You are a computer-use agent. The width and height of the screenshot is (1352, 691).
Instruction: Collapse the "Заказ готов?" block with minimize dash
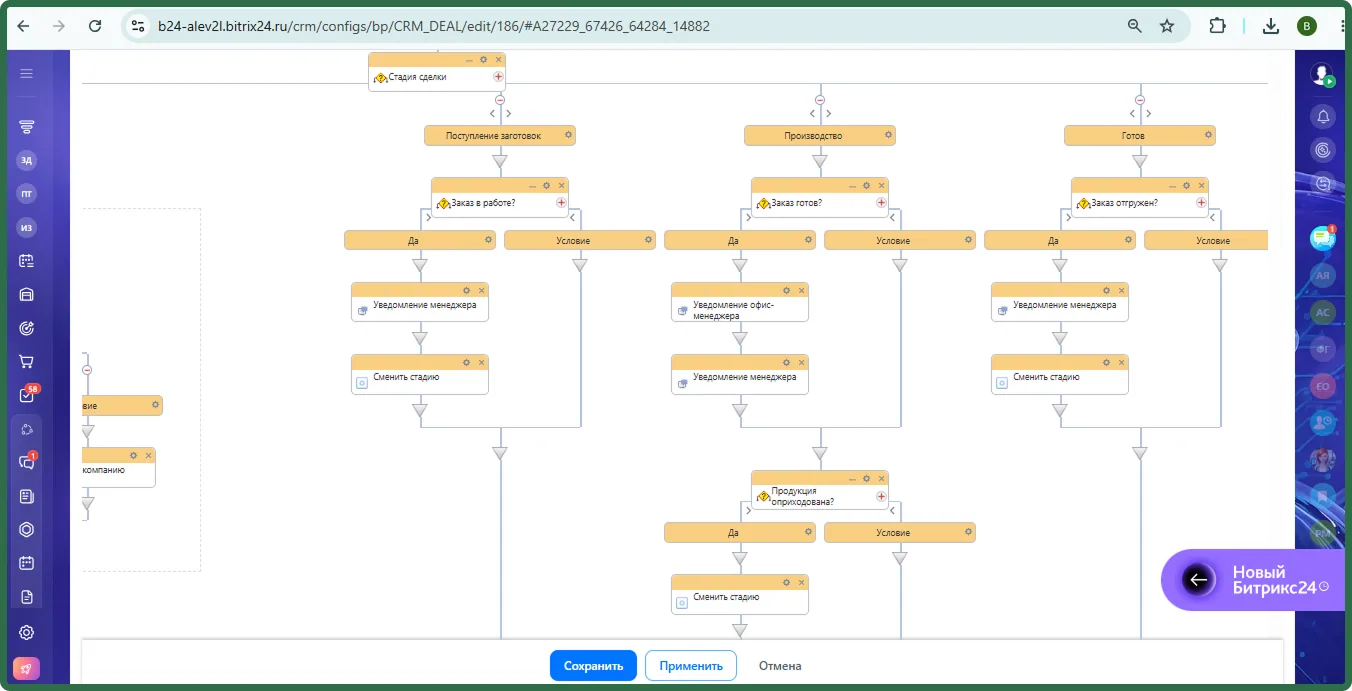pyautogui.click(x=851, y=185)
